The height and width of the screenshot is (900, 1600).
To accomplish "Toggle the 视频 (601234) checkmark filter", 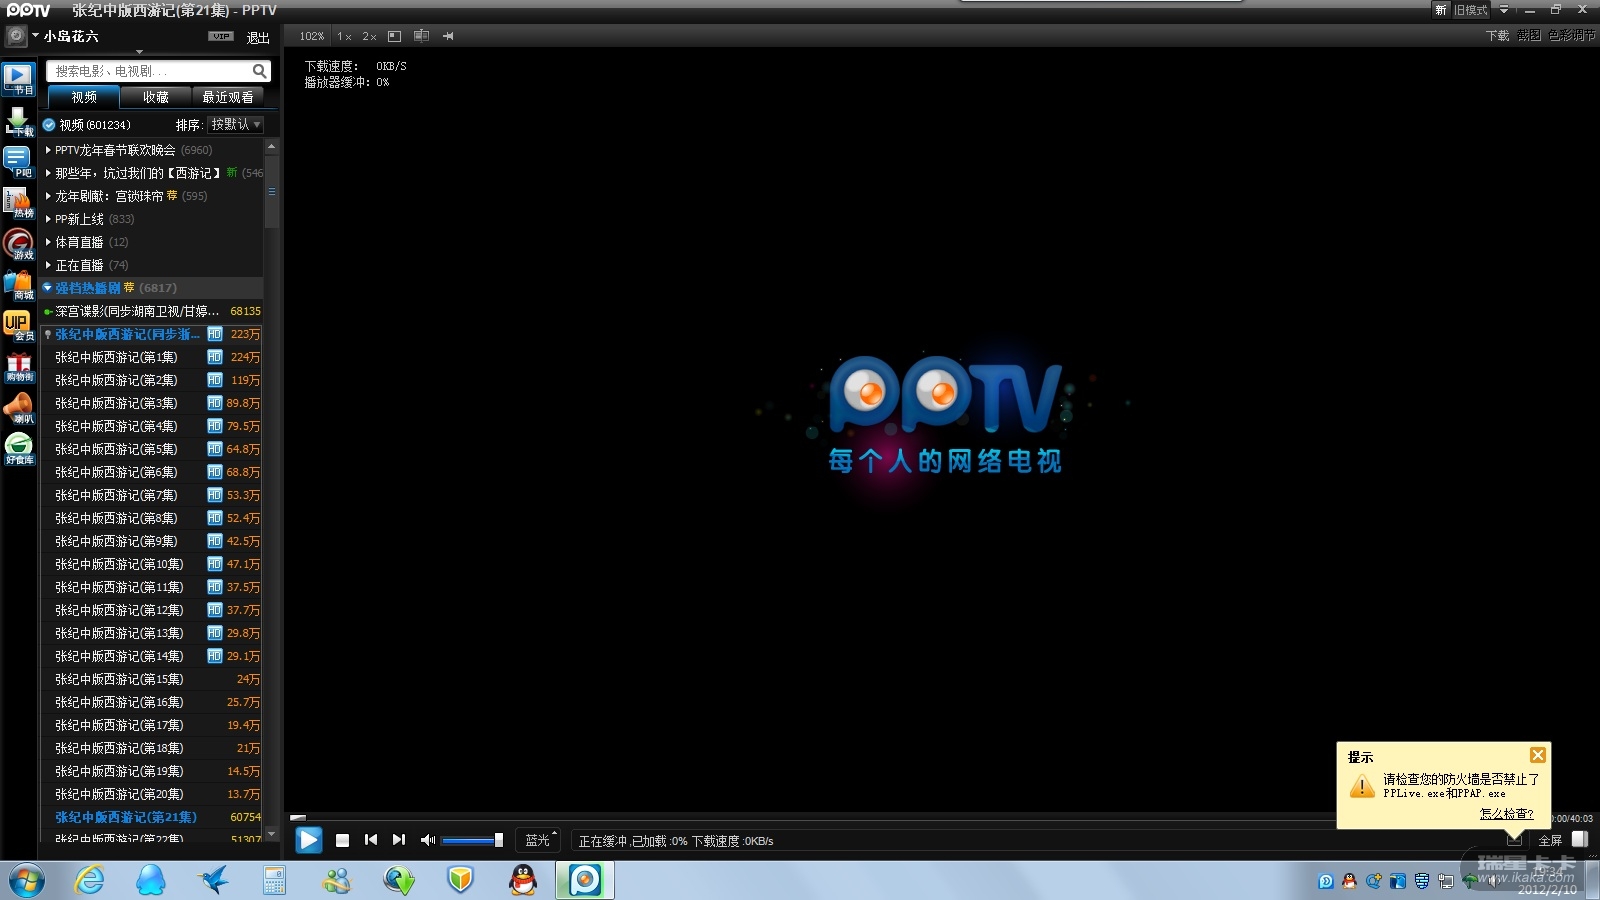I will pyautogui.click(x=49, y=125).
